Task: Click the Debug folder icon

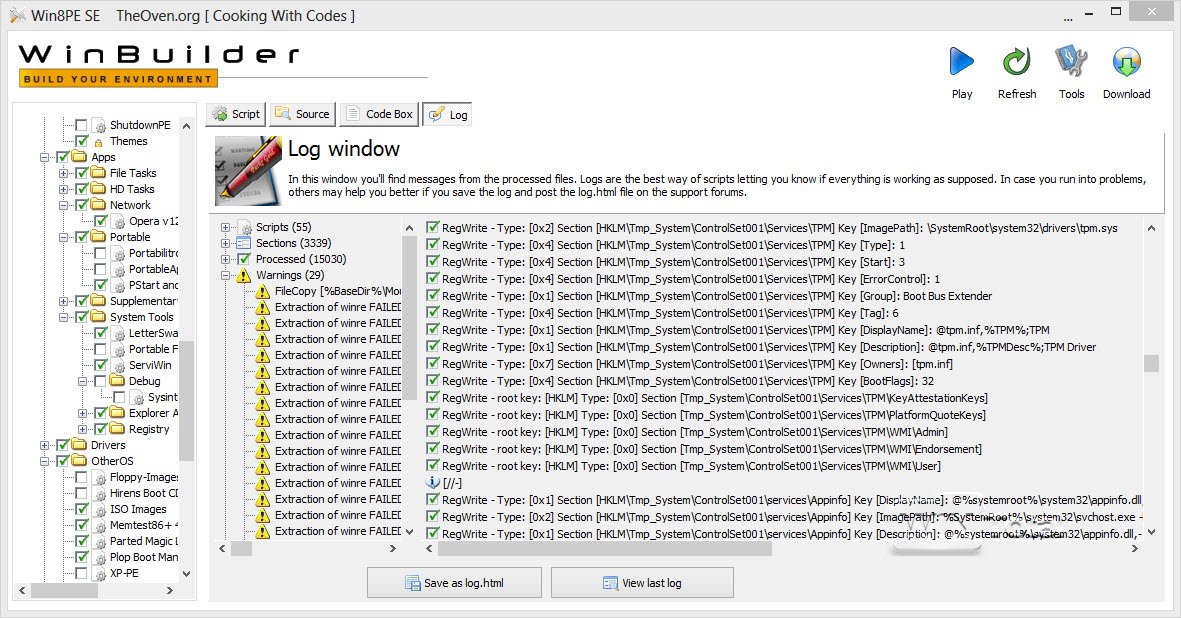Action: pos(117,380)
